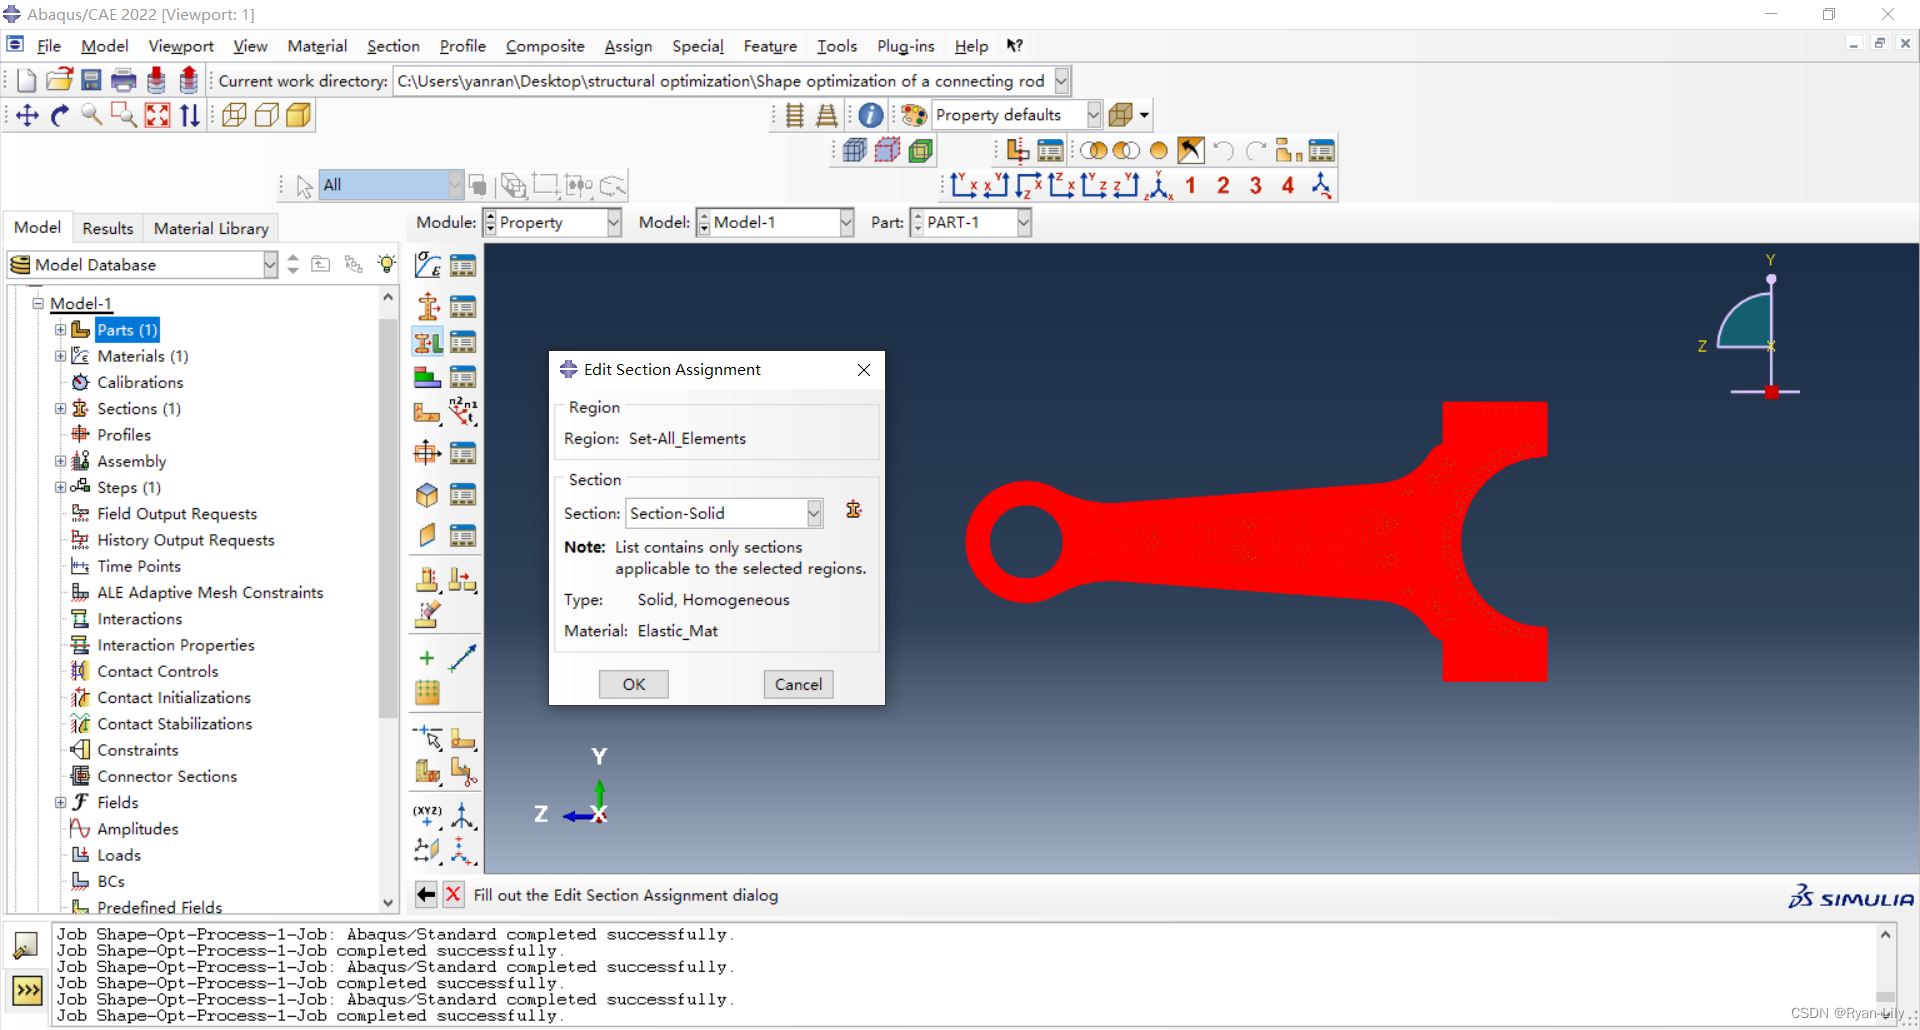
Task: Click the Create Profile tool
Action: (x=428, y=453)
